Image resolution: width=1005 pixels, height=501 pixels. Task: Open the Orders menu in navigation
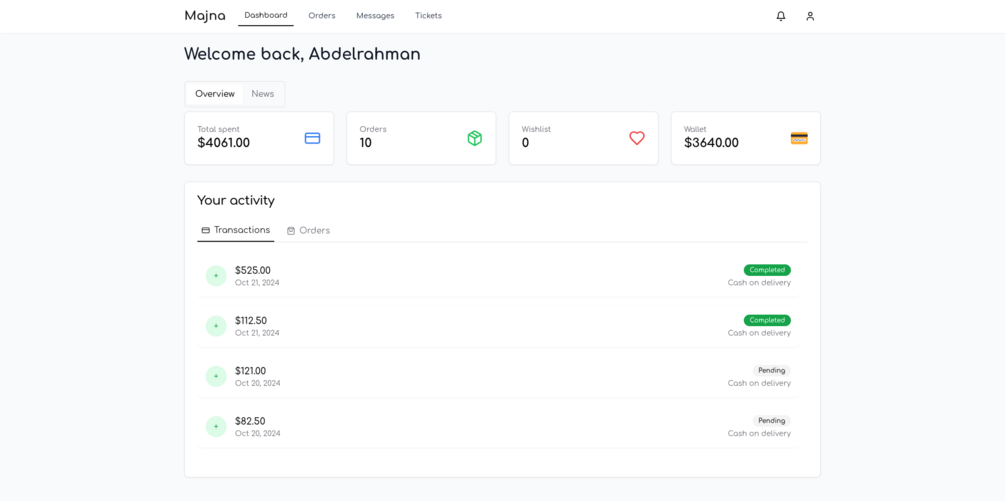(322, 16)
